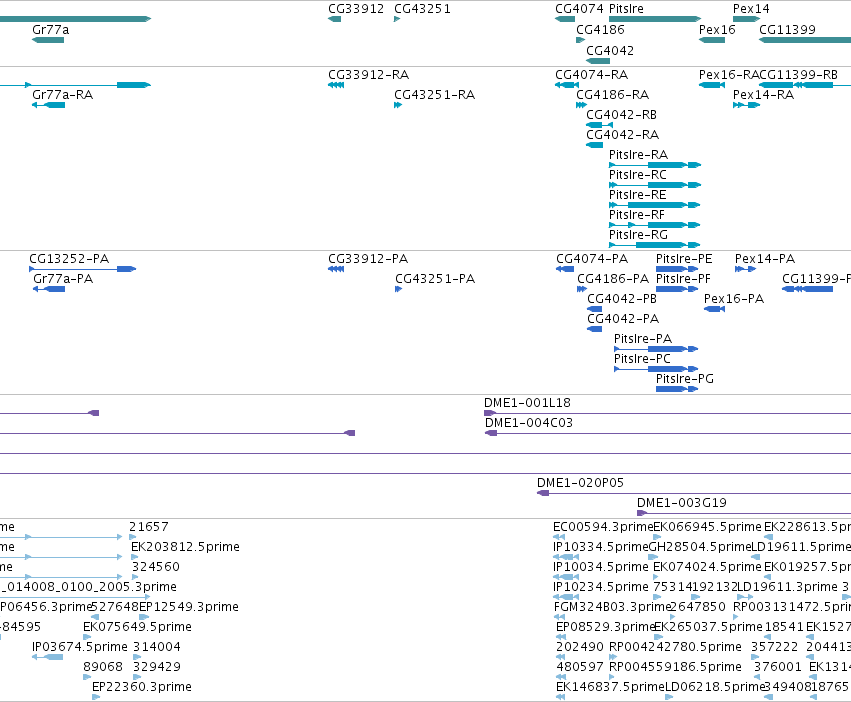Click the EK203812.5prime cDNA label
Viewport: 851px width, 702px height.
[x=185, y=547]
